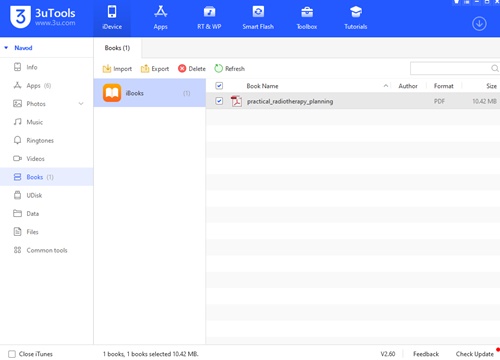
Task: Collapse the Navod device tree
Action: click(6, 48)
